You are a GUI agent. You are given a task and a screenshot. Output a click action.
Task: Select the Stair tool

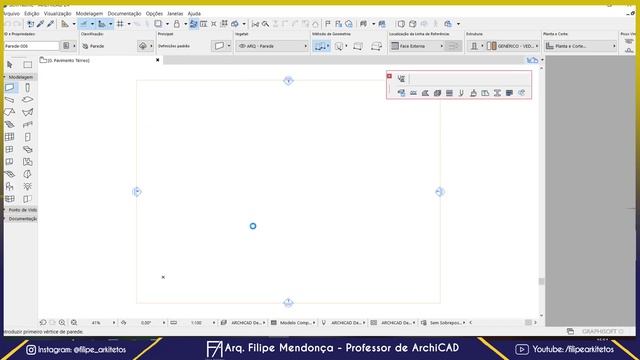pos(10,124)
